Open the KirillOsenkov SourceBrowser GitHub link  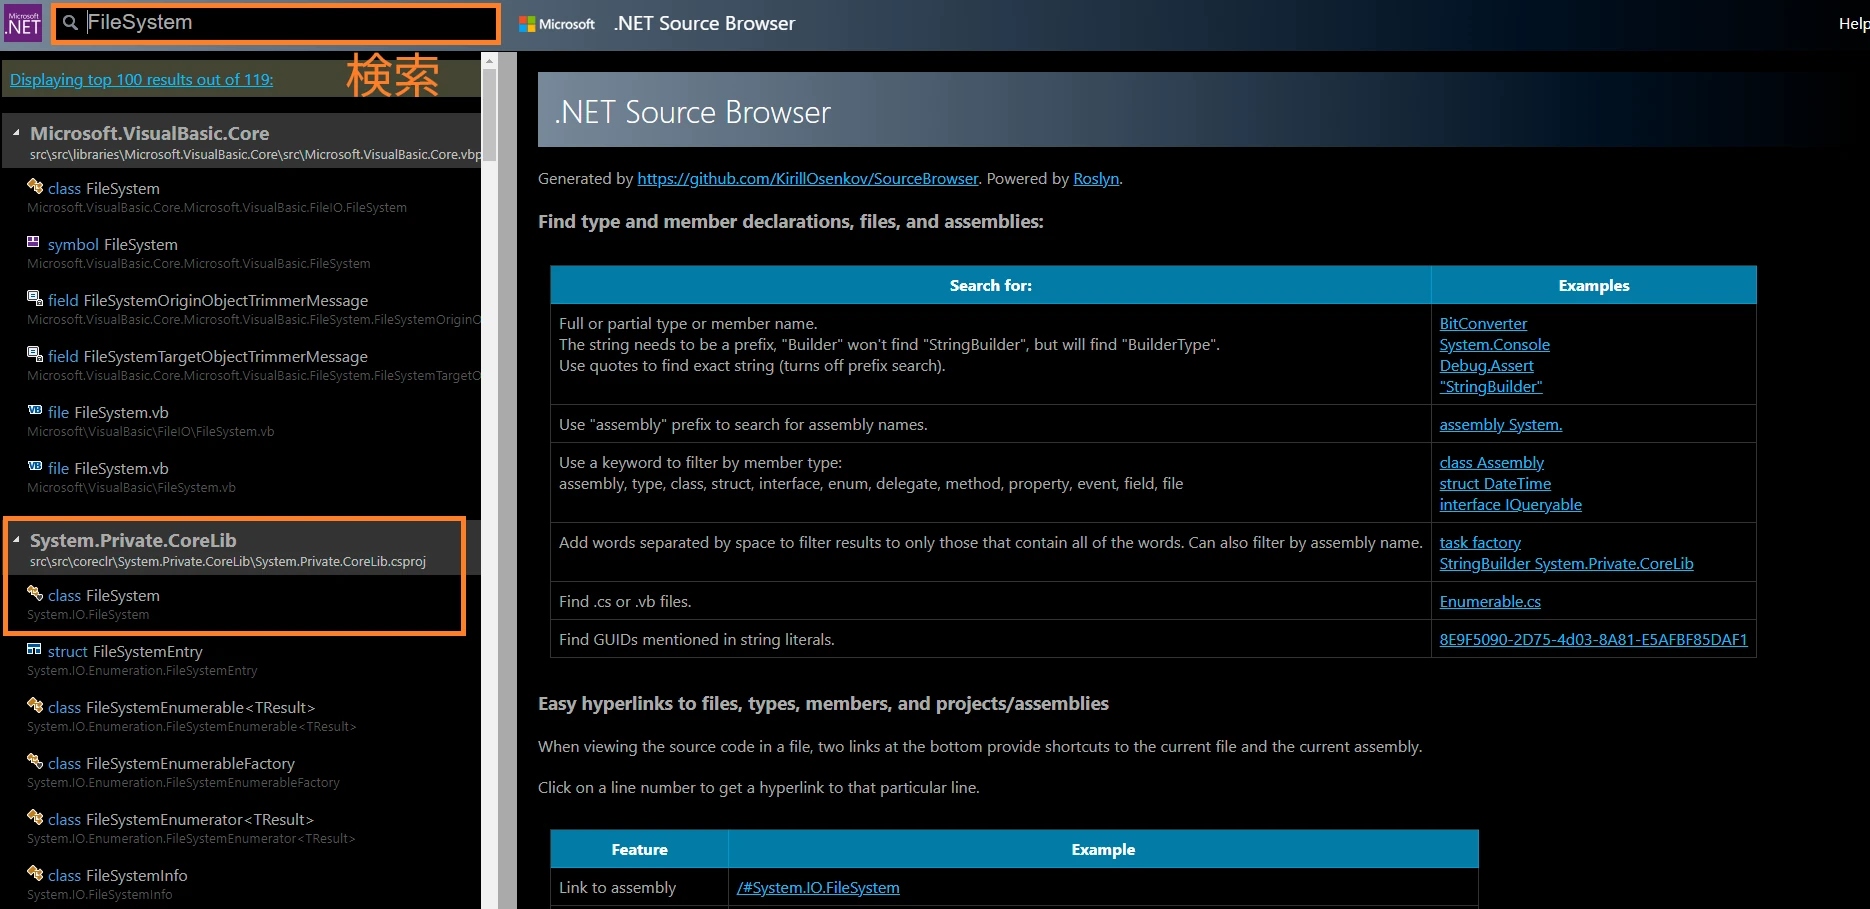(807, 178)
